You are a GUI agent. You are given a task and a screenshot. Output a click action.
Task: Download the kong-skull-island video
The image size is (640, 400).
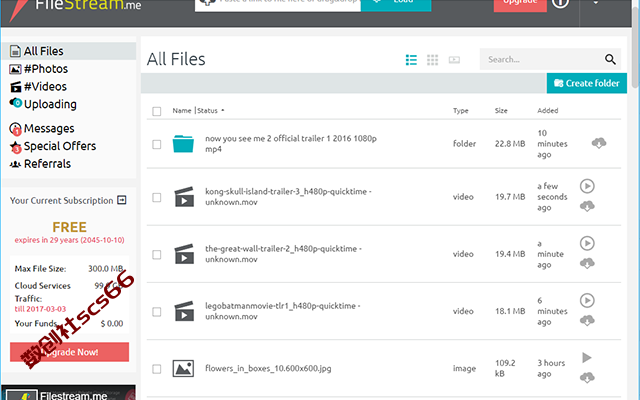587,206
